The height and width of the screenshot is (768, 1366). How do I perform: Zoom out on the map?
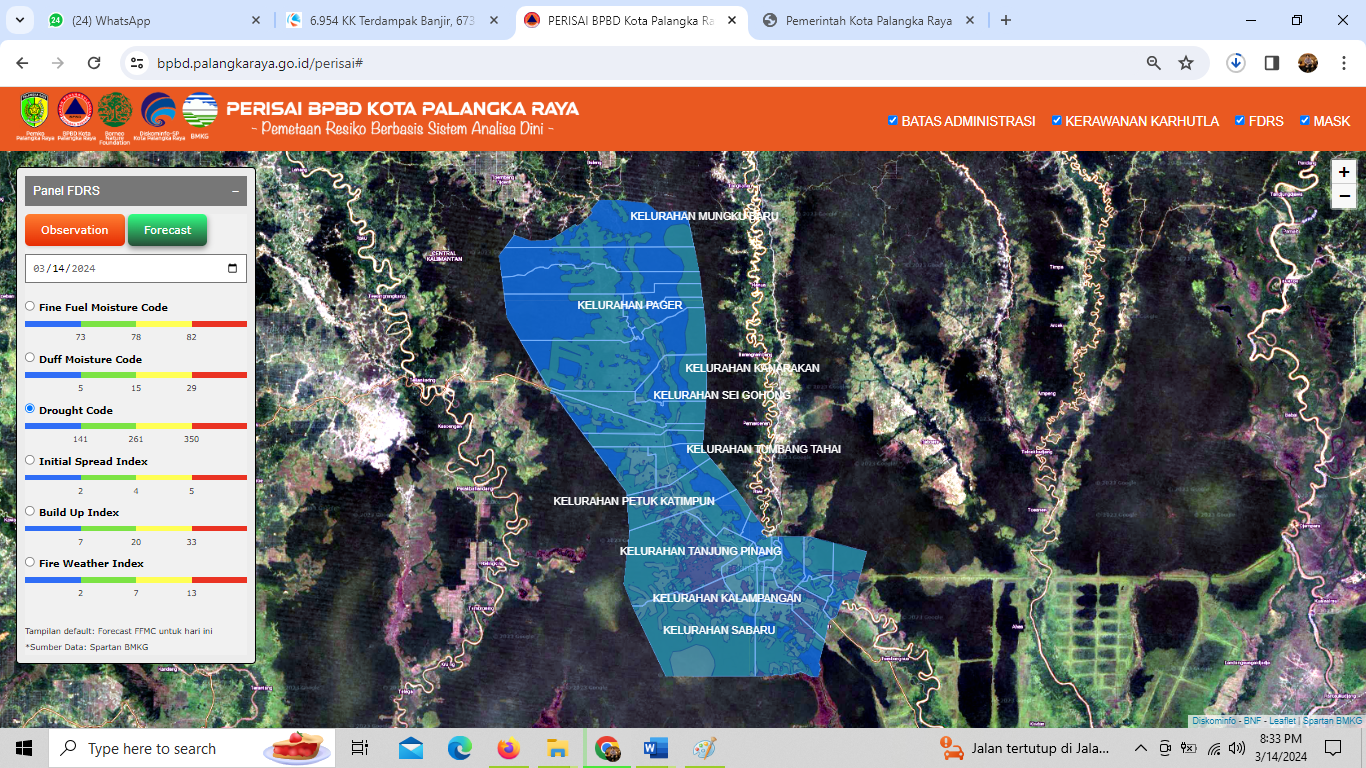tap(1343, 197)
